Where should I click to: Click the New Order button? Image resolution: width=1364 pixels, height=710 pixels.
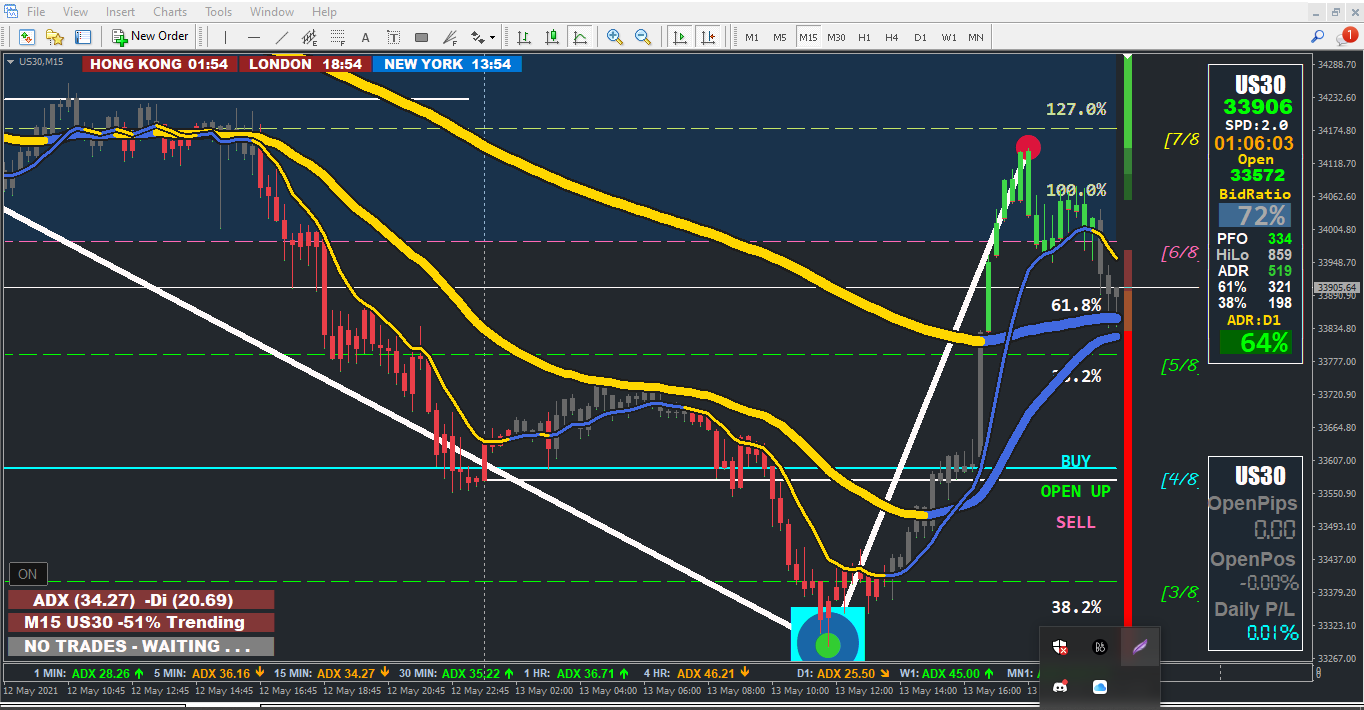tap(150, 37)
